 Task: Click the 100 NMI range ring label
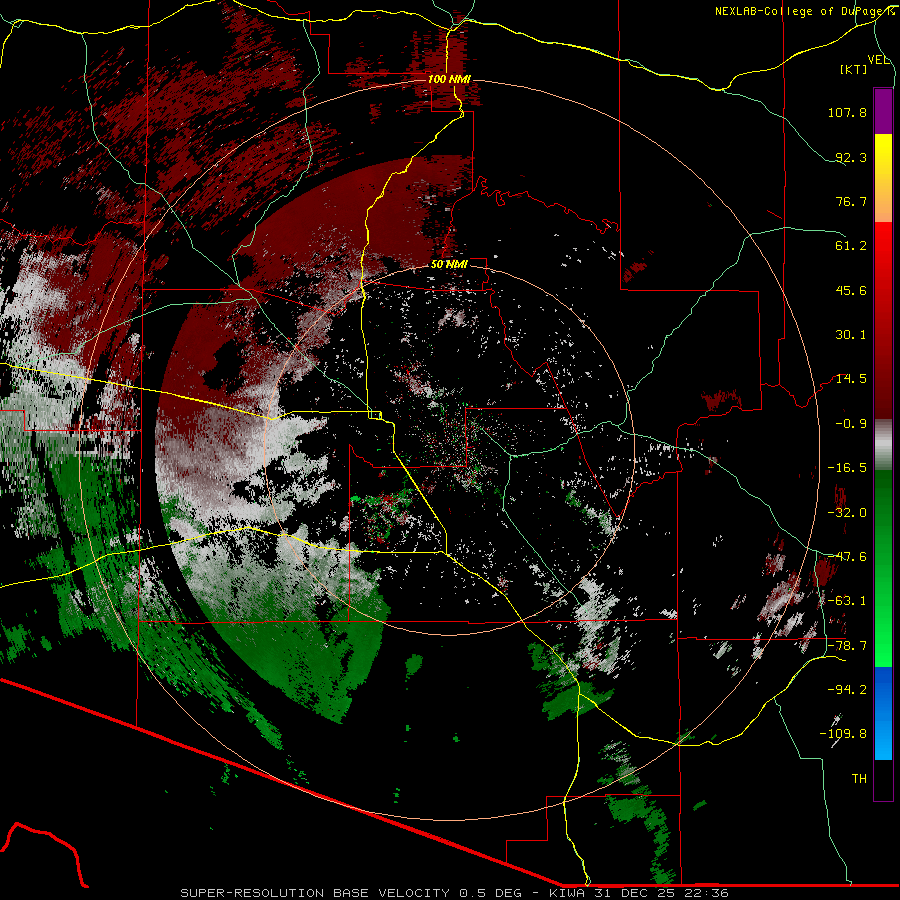coord(449,79)
